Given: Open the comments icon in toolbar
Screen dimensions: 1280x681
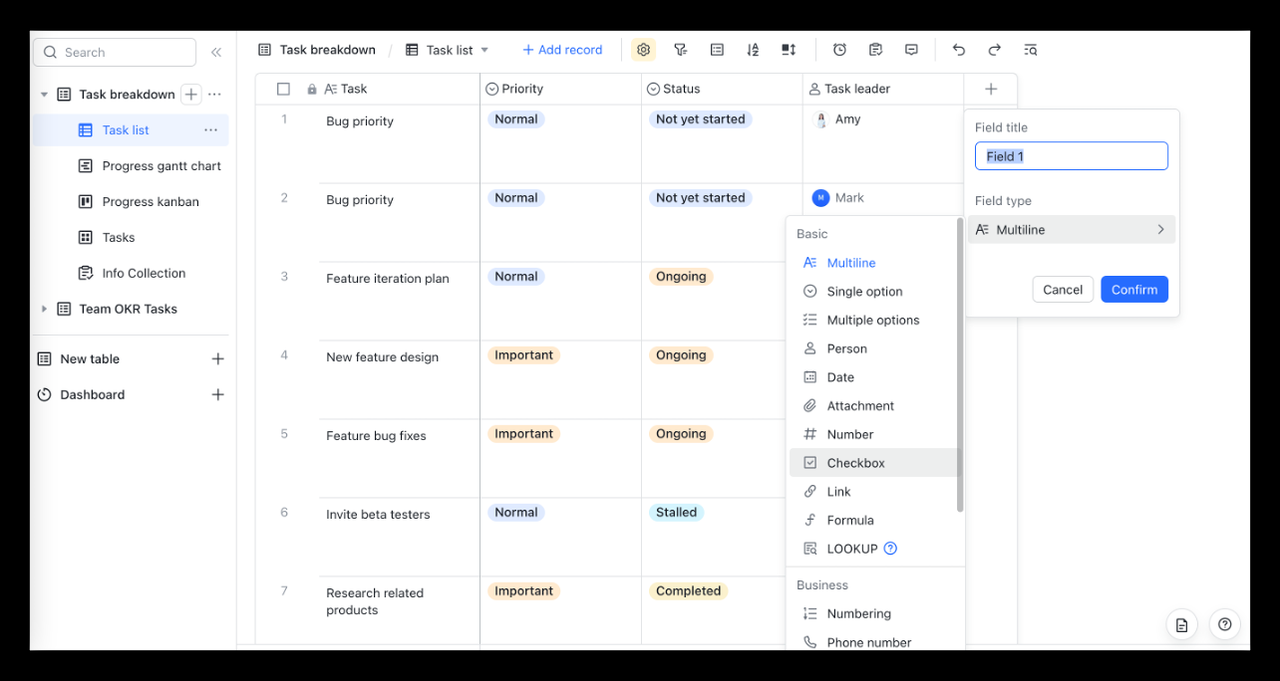Looking at the screenshot, I should 911,50.
